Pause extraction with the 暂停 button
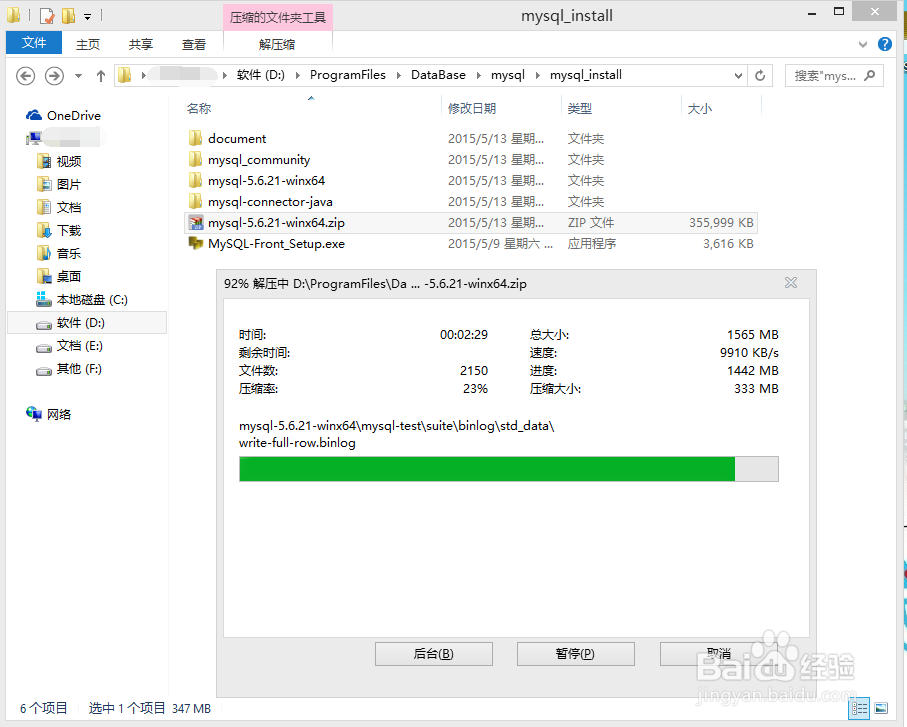Screen dimensions: 907x727 (575, 653)
